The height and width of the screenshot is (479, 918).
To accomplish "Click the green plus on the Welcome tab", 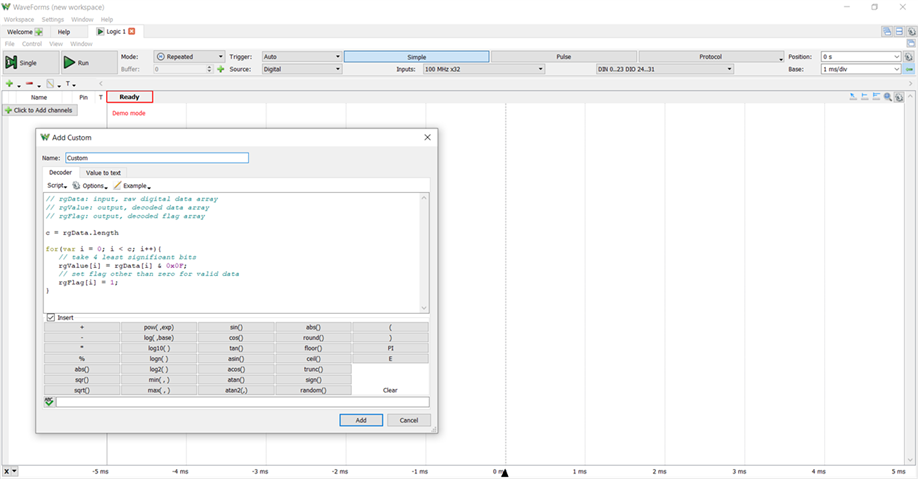I will [x=39, y=32].
